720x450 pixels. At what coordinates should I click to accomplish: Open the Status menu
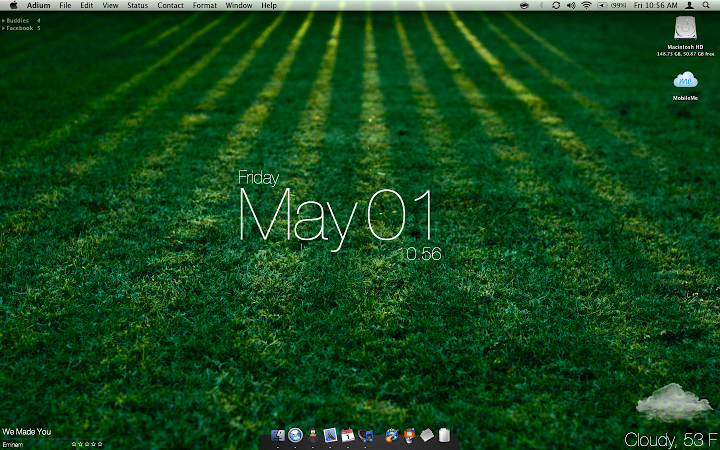tap(137, 6)
